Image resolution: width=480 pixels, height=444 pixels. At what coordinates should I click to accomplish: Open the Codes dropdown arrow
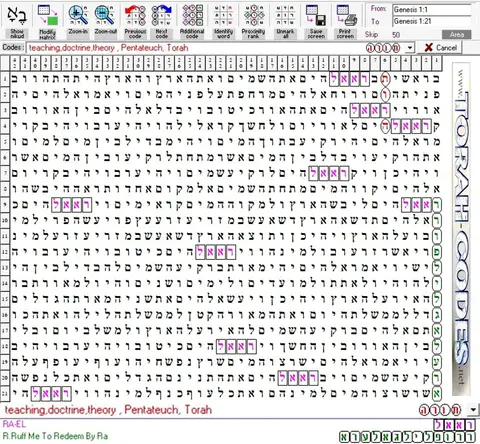(410, 48)
